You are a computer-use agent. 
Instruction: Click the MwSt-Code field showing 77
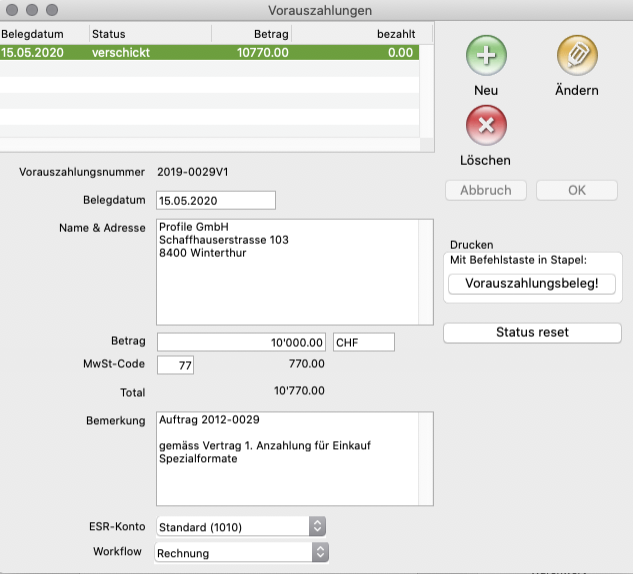pos(175,365)
